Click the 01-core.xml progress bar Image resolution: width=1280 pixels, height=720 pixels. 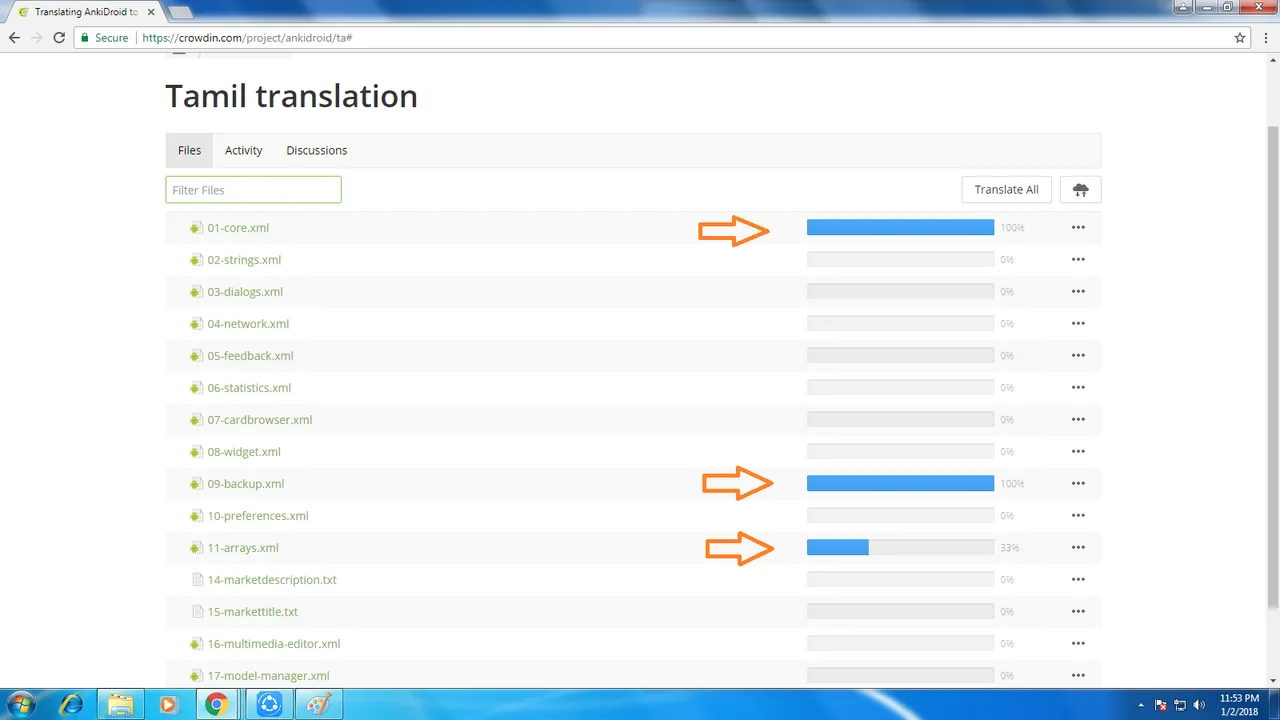pyautogui.click(x=900, y=228)
